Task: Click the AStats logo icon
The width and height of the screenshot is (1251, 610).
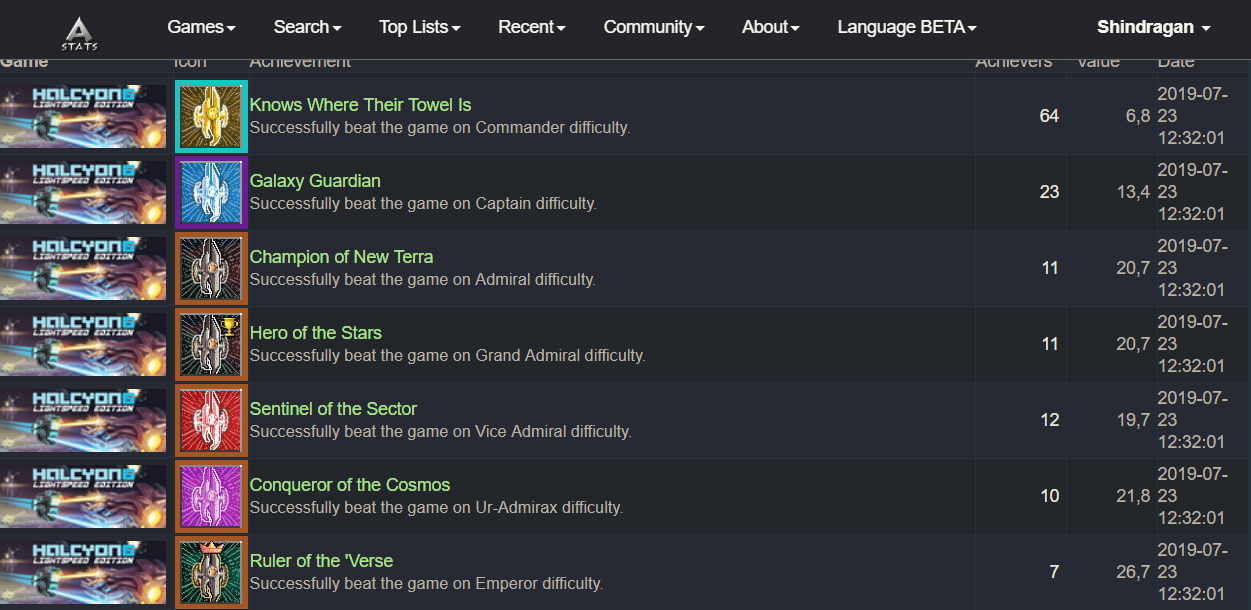Action: click(x=79, y=31)
